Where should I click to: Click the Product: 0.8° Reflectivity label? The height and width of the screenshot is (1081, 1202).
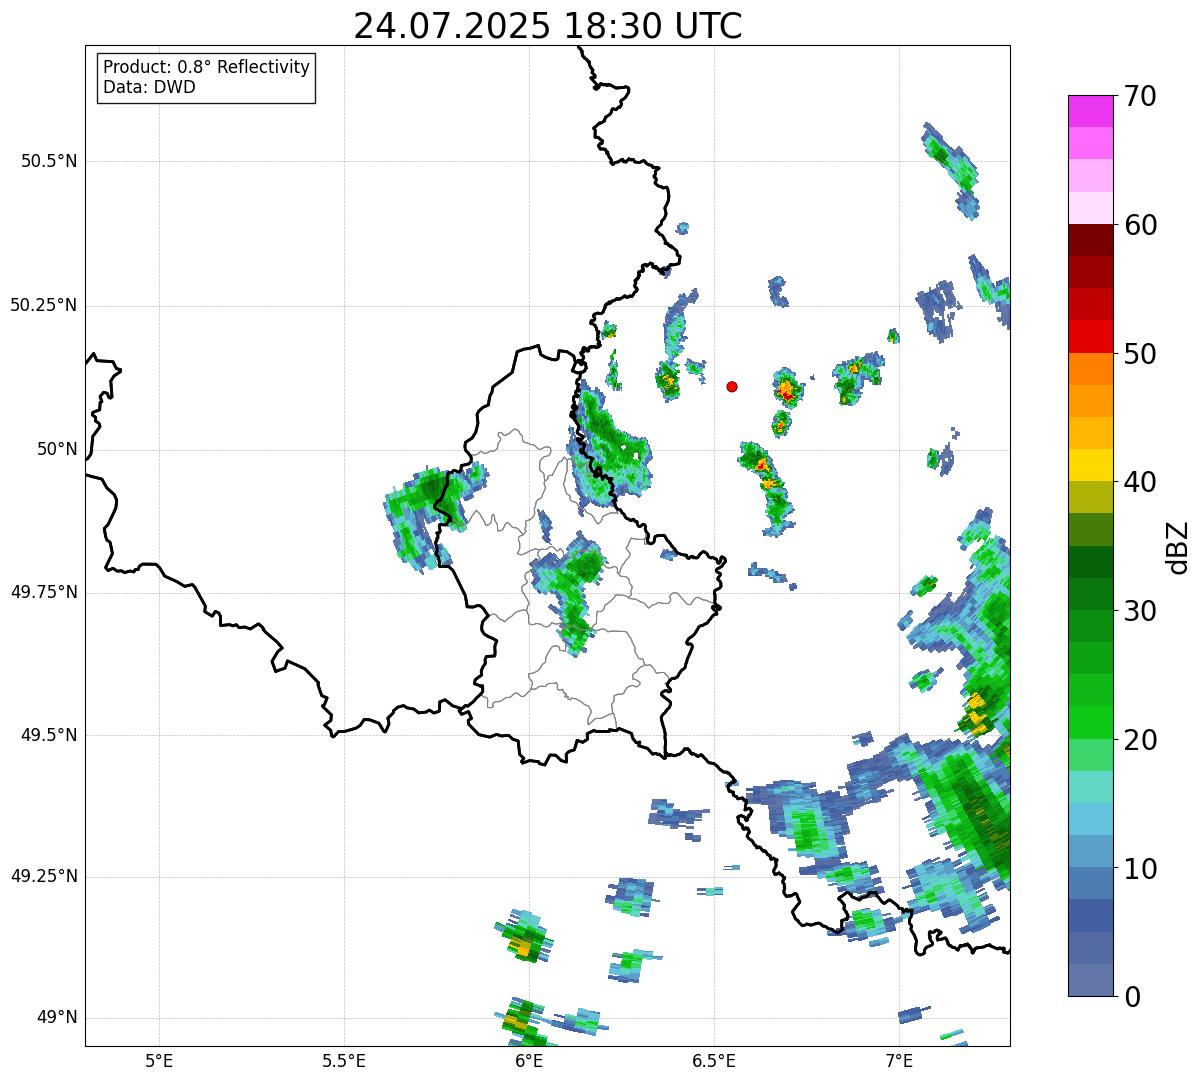tap(207, 67)
